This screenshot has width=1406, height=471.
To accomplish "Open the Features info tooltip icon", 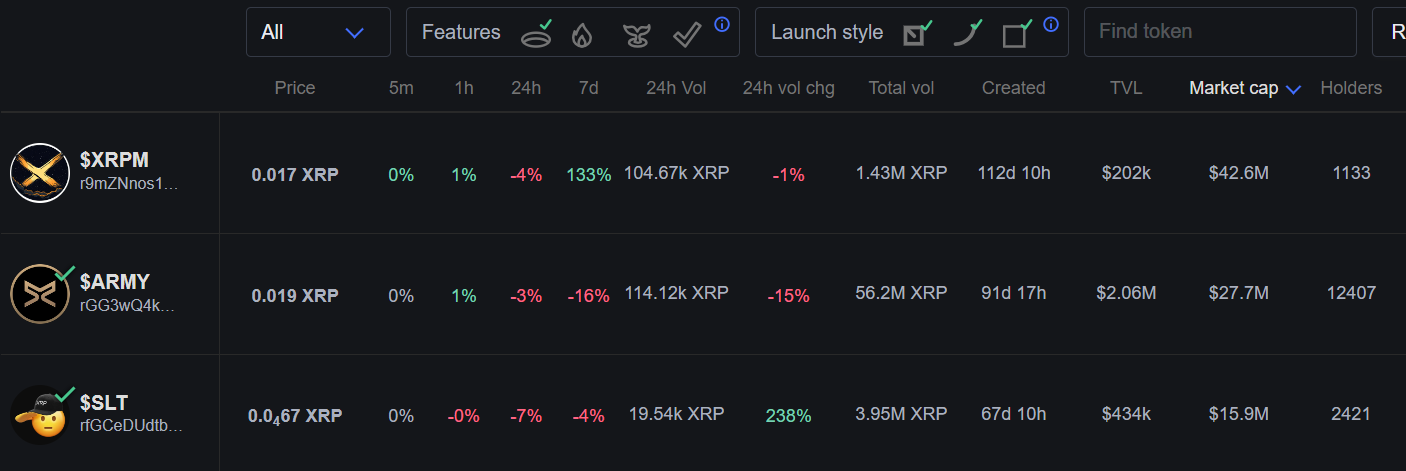I will (x=722, y=24).
